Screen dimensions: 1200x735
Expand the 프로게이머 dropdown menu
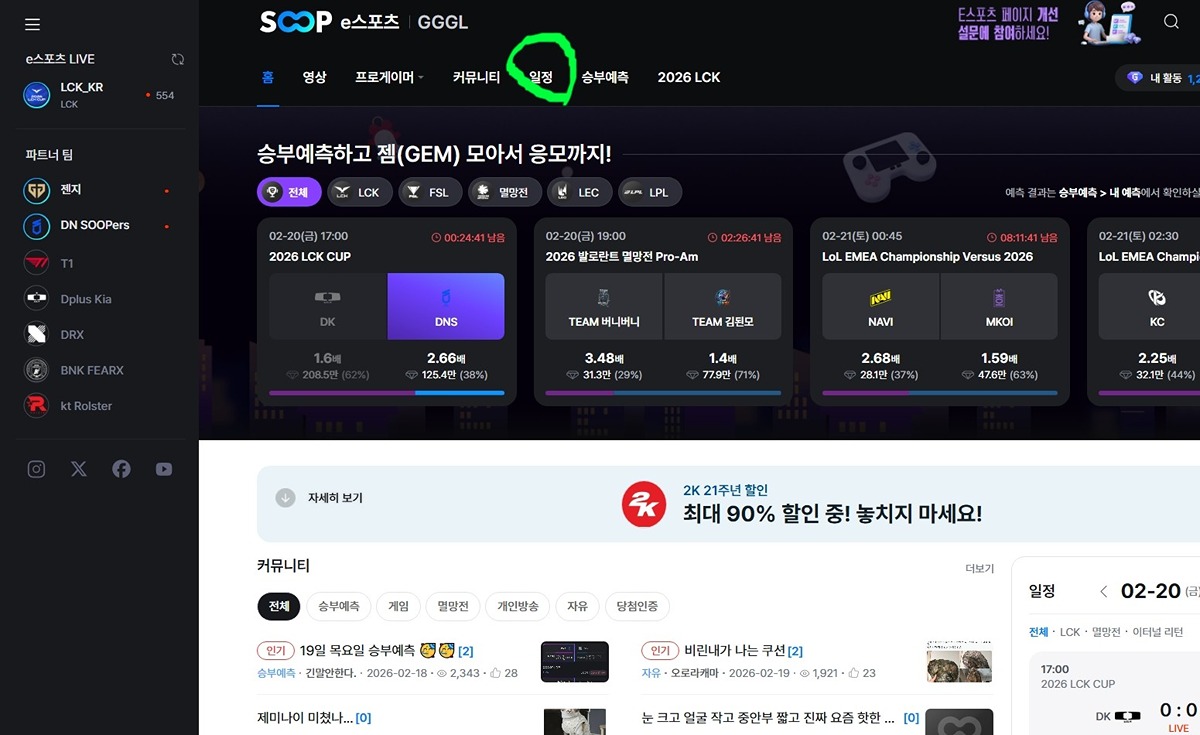pyautogui.click(x=390, y=77)
